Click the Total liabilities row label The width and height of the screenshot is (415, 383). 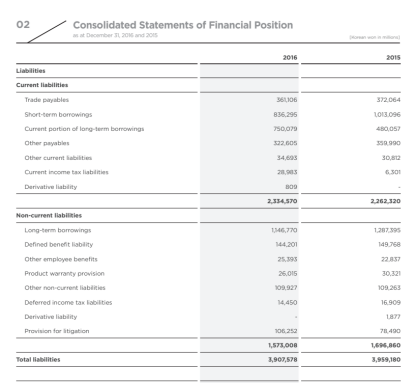(38, 360)
